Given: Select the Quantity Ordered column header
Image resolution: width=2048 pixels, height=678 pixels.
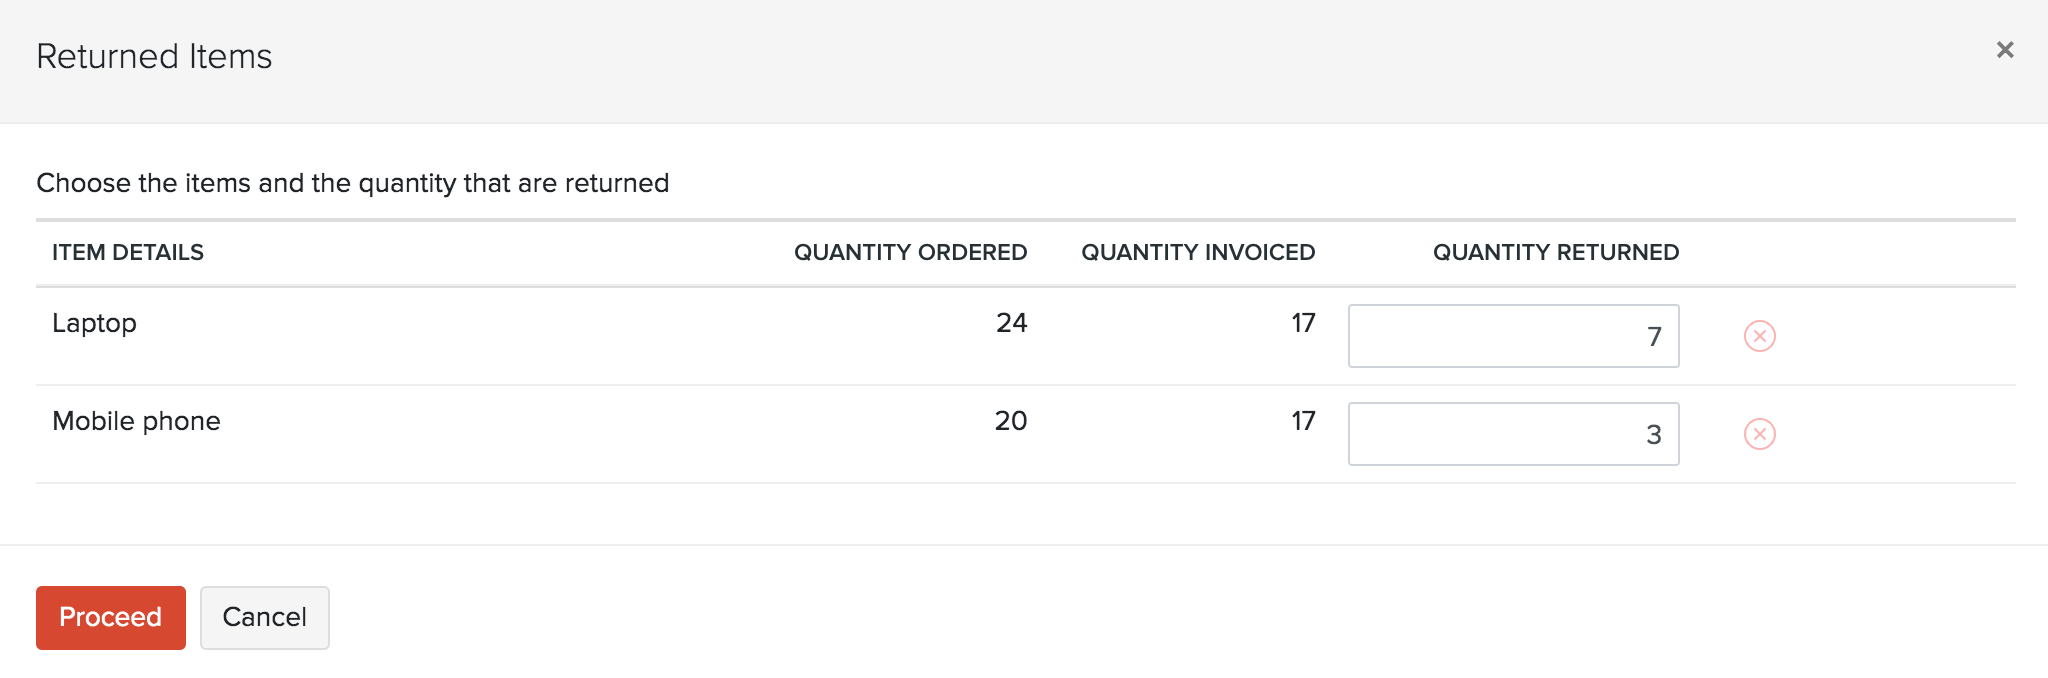Looking at the screenshot, I should (x=910, y=252).
